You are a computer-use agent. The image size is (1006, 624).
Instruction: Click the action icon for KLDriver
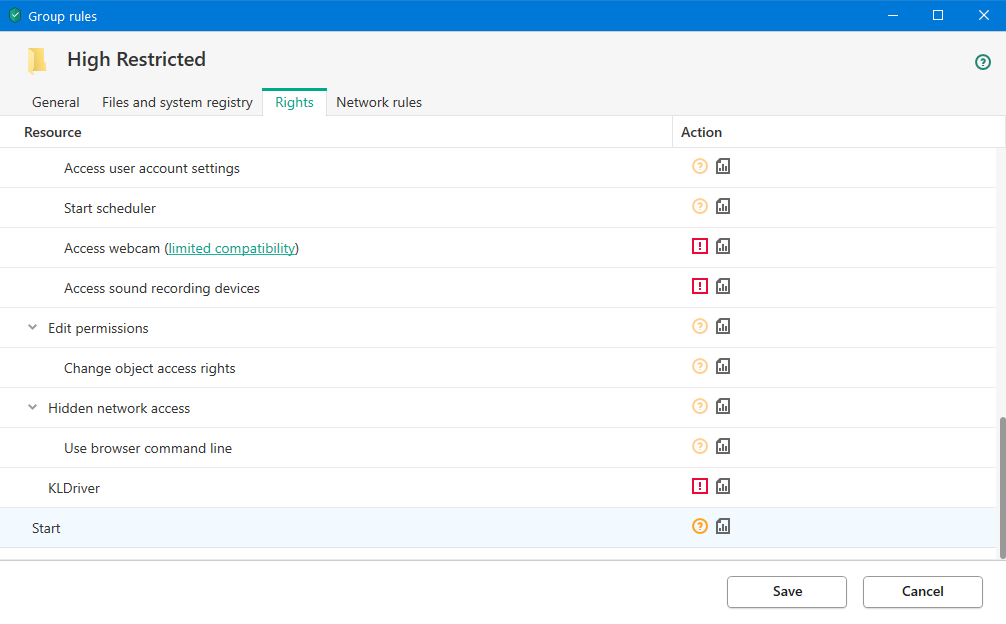point(700,486)
